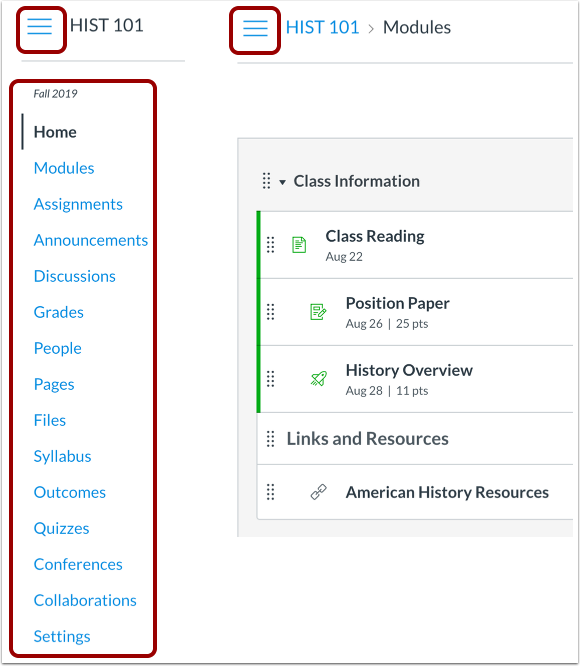Open American History Resources link title
580x666 pixels.
[447, 492]
